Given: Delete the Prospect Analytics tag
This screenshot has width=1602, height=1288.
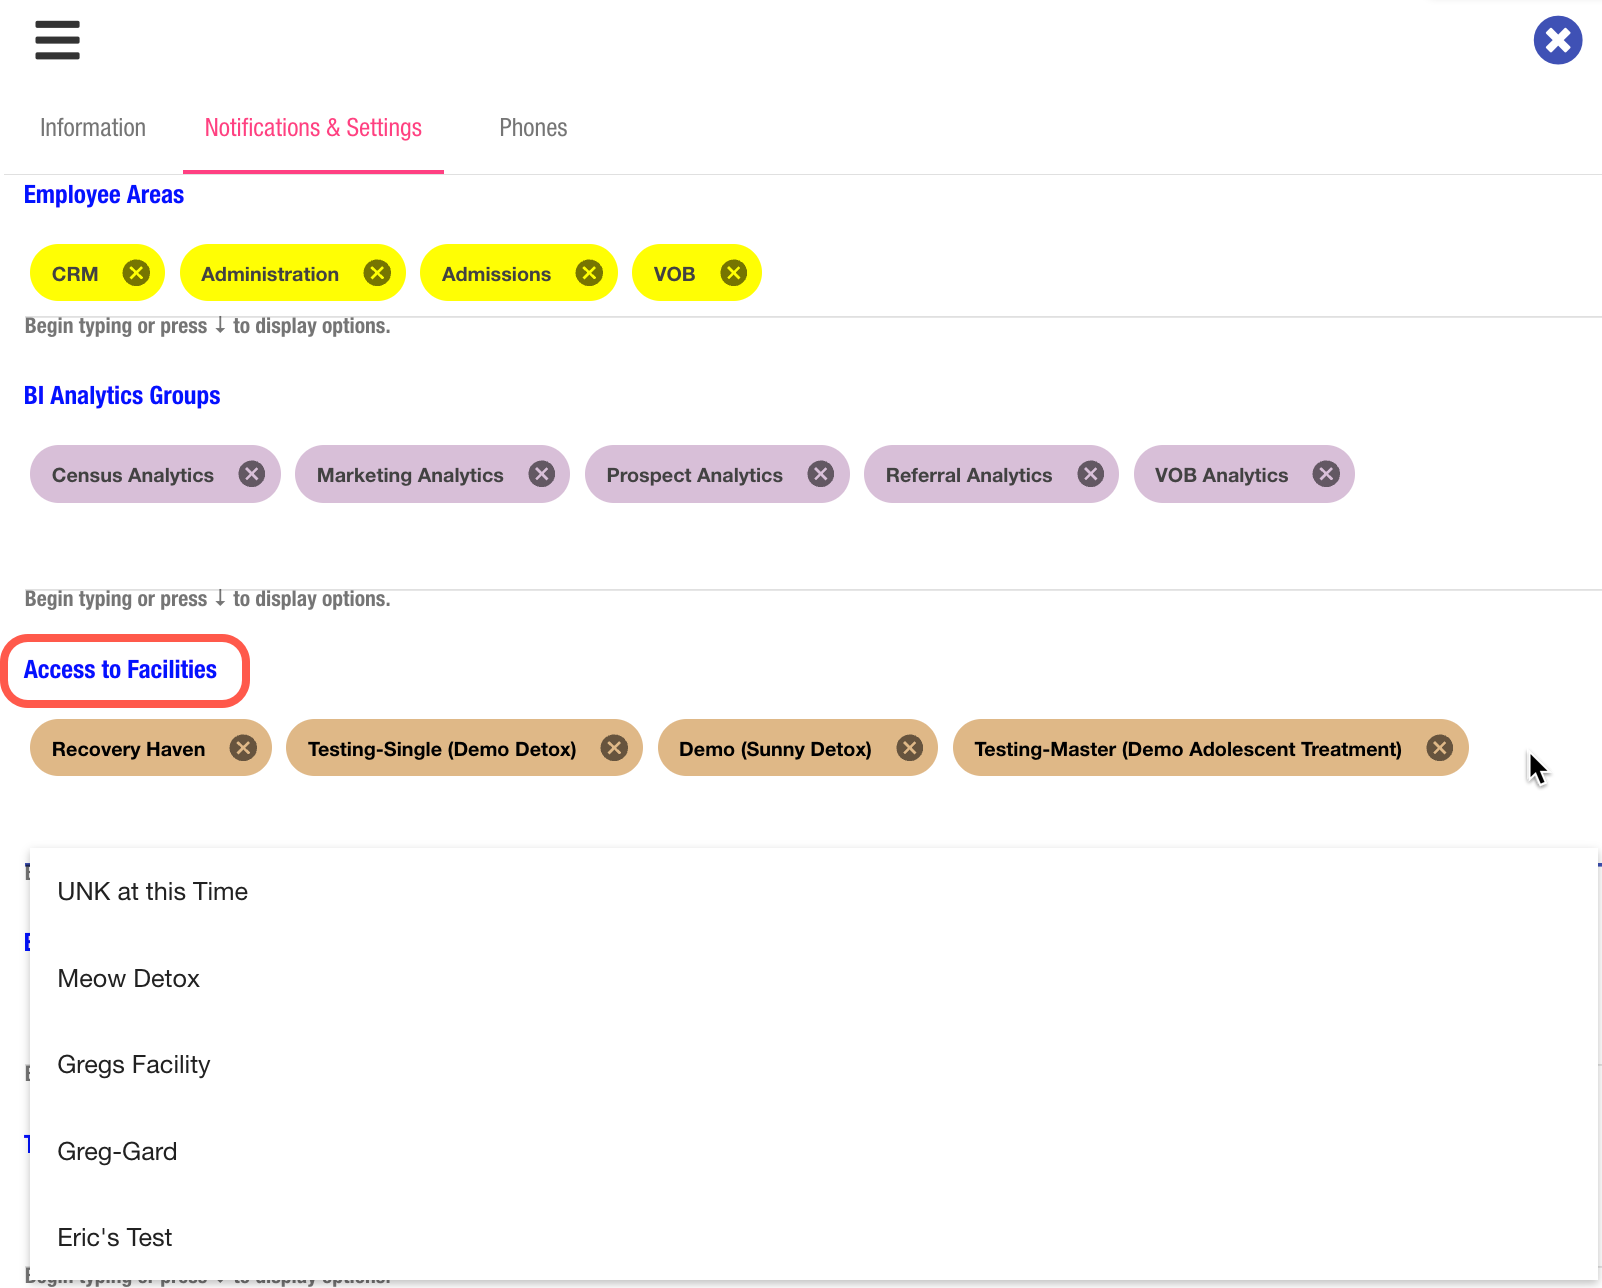Looking at the screenshot, I should [820, 474].
